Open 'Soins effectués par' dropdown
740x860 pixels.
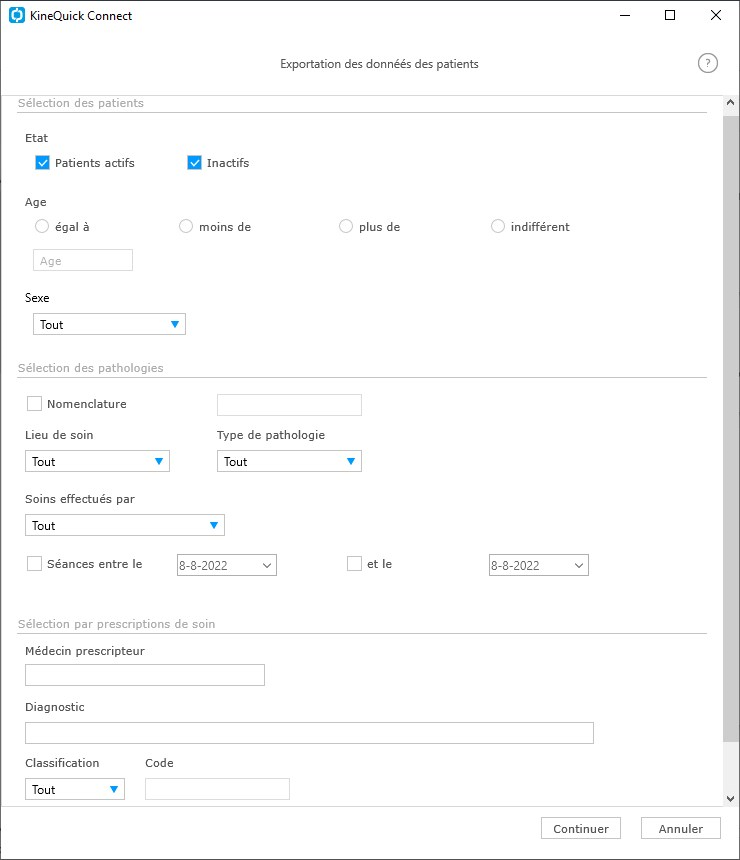[125, 525]
